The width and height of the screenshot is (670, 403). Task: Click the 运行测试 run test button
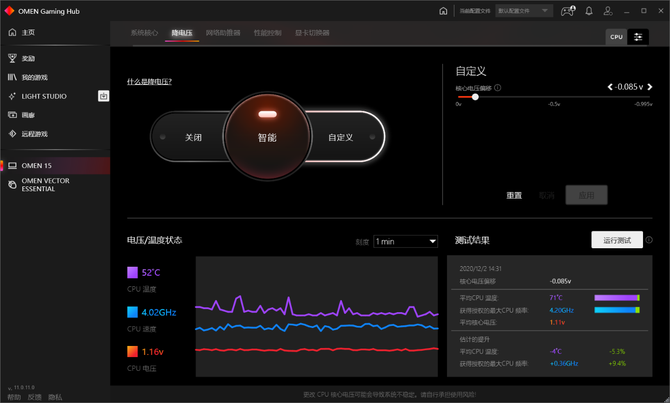coord(617,240)
